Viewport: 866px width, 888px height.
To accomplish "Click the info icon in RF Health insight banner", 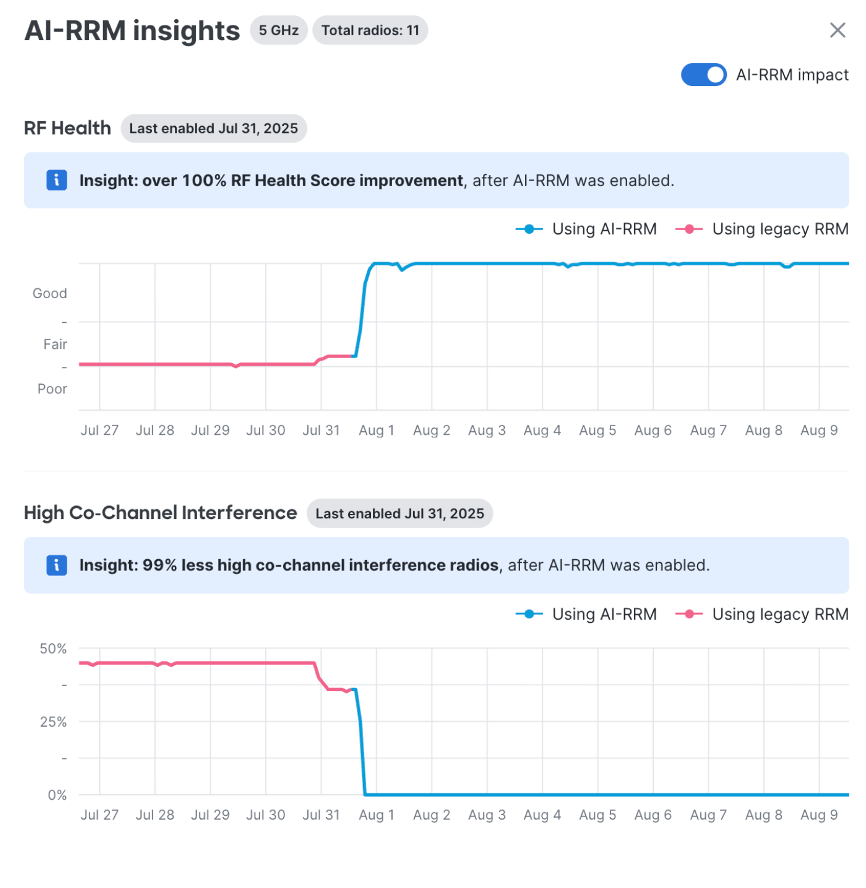I will (57, 180).
